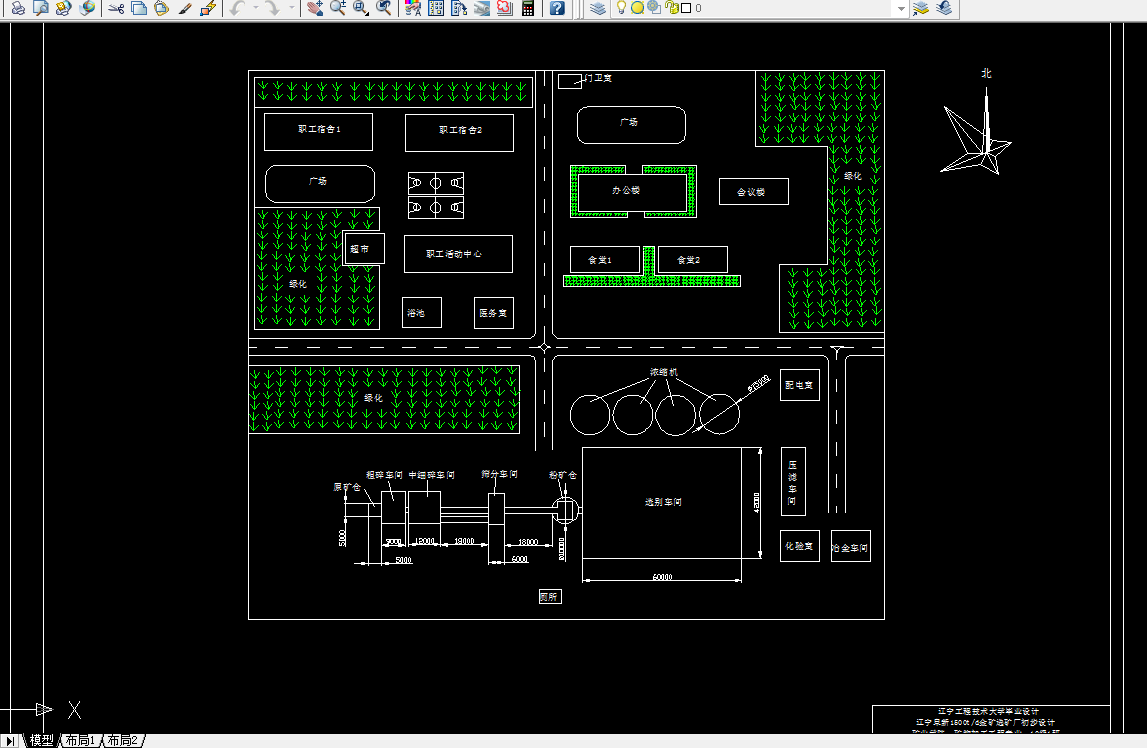Open the Block Editor lightning icon
Viewport: 1147px width, 748px height.
pos(208,8)
